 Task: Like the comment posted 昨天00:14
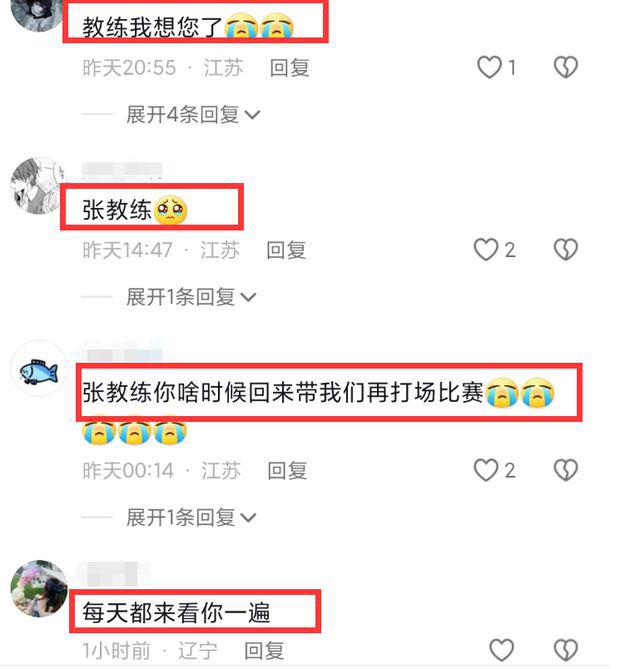[x=486, y=470]
